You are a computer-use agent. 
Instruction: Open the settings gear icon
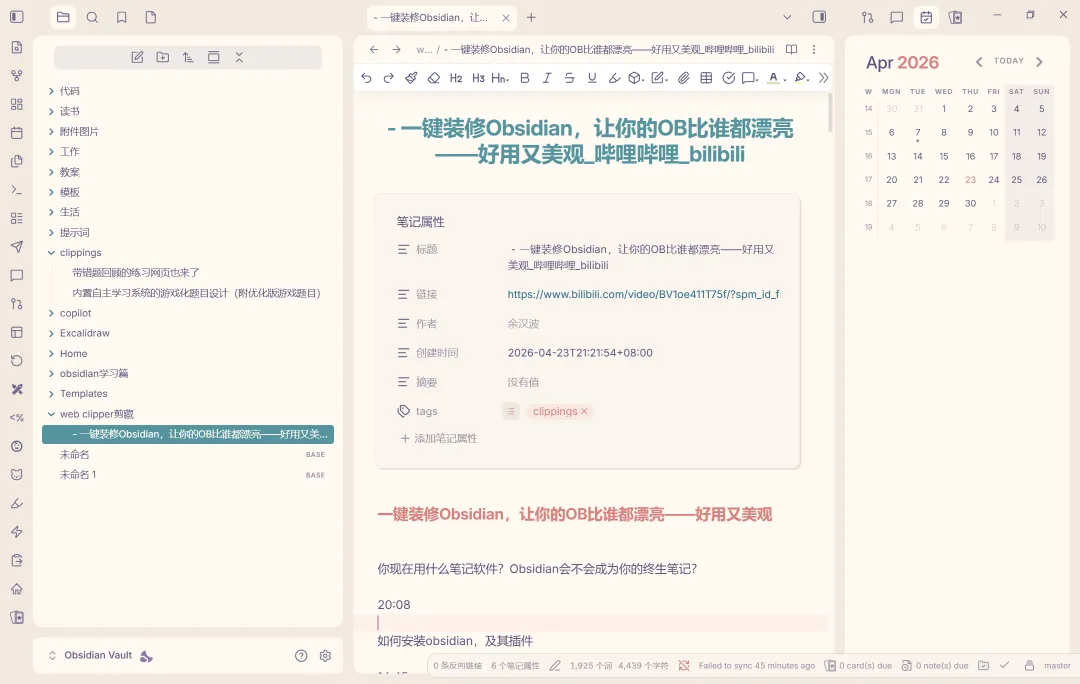point(325,656)
